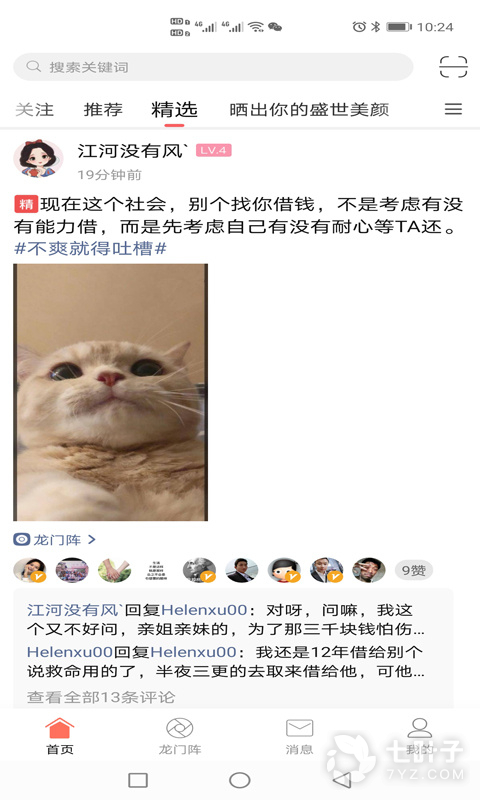
Task: Switch to the 关注 tab
Action: 34,109
